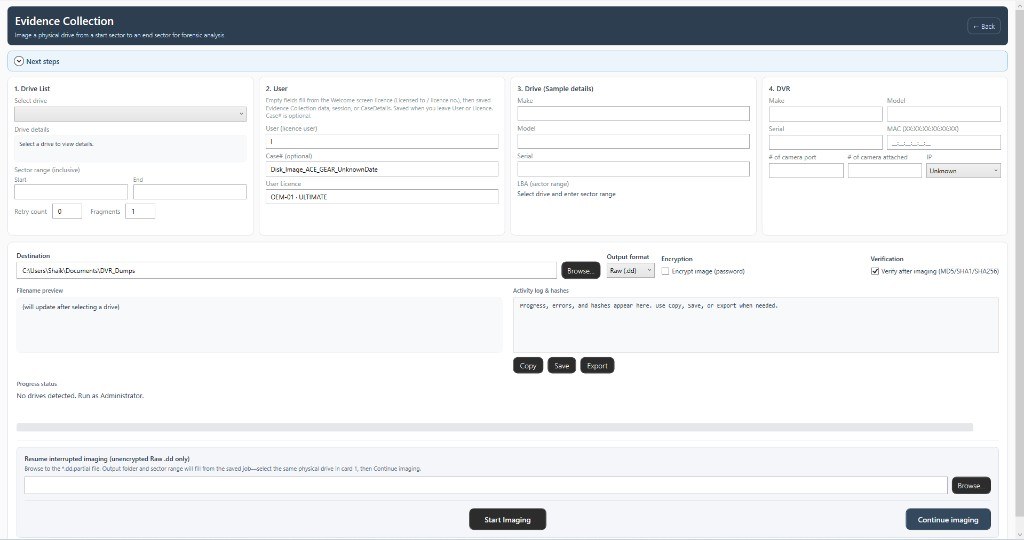
Task: Click the sector range Start field
Action: 71,192
